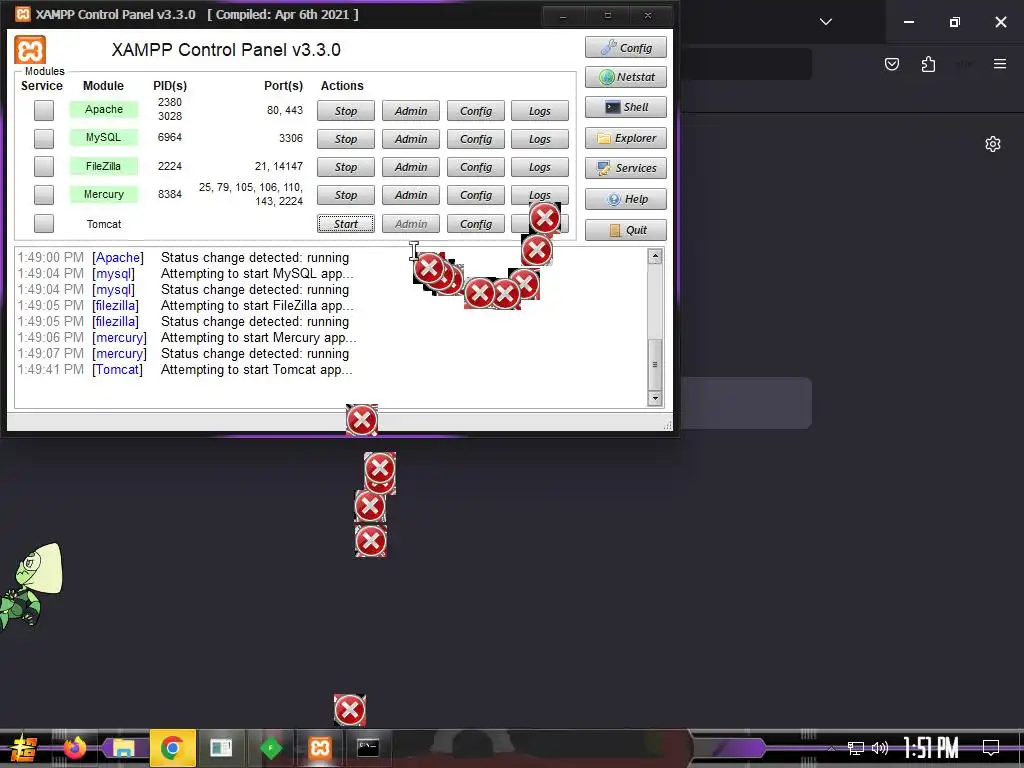Stop the FileZilla module
This screenshot has height=768, width=1024.
pos(345,167)
